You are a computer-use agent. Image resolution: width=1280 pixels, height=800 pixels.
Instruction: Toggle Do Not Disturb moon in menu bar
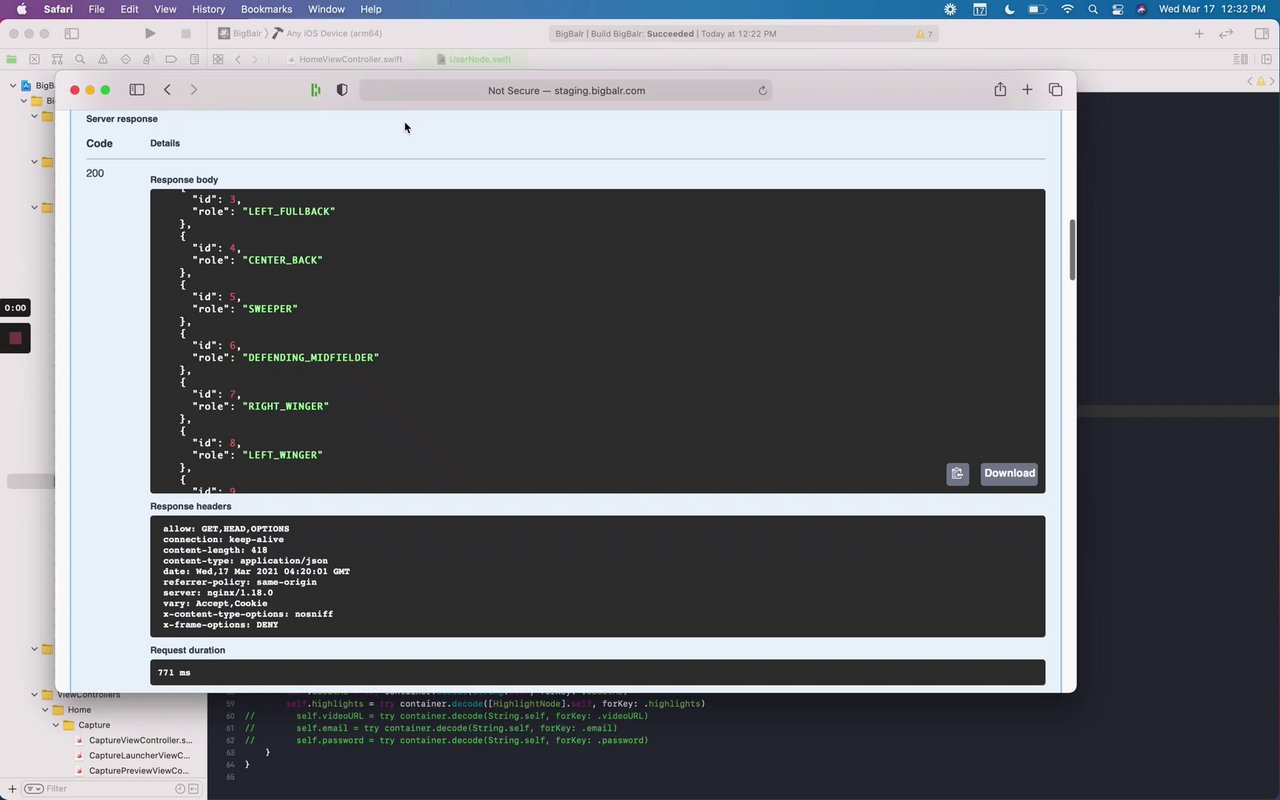pos(1009,9)
